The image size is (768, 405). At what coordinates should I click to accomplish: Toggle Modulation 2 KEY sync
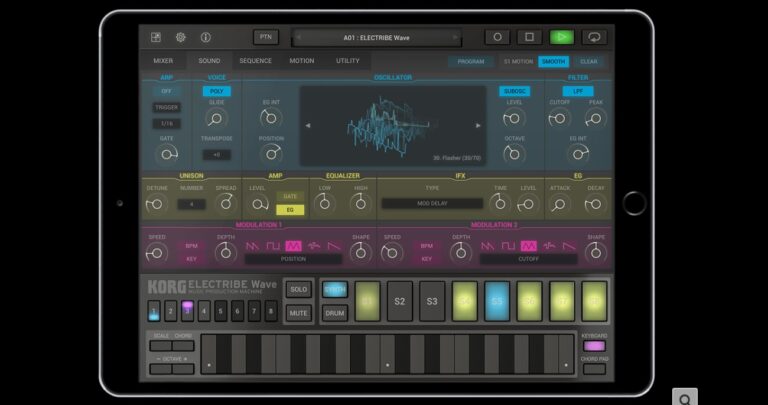427,259
